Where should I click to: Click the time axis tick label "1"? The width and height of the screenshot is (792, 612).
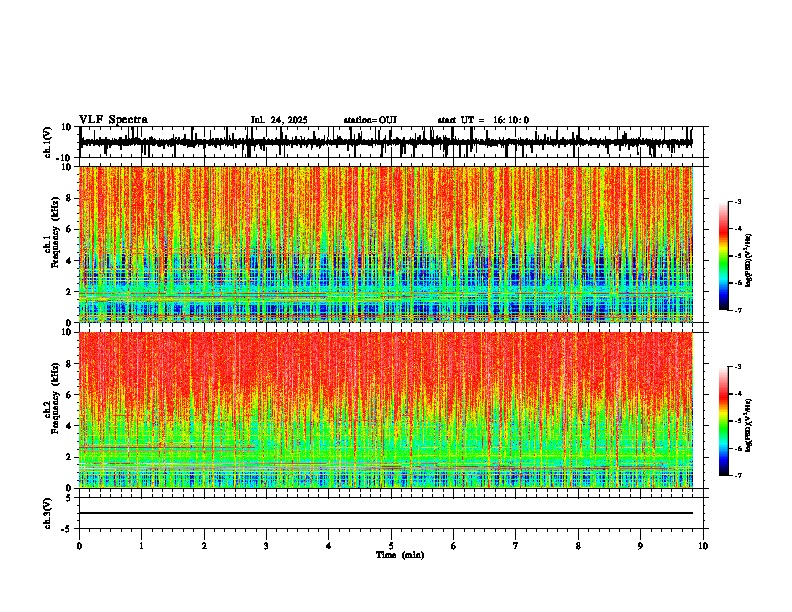pyautogui.click(x=141, y=546)
